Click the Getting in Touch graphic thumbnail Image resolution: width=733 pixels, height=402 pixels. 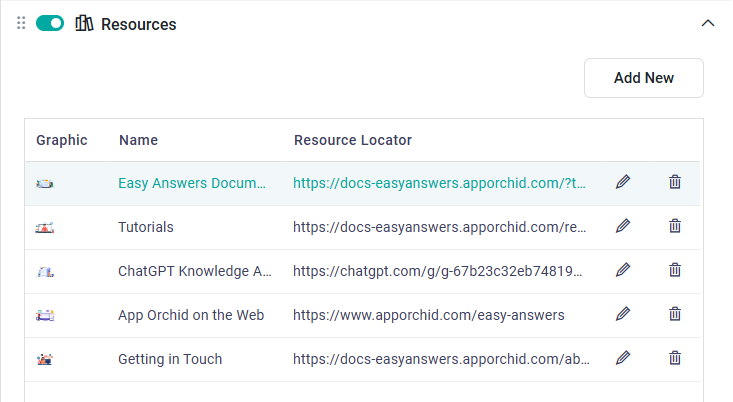[45, 359]
